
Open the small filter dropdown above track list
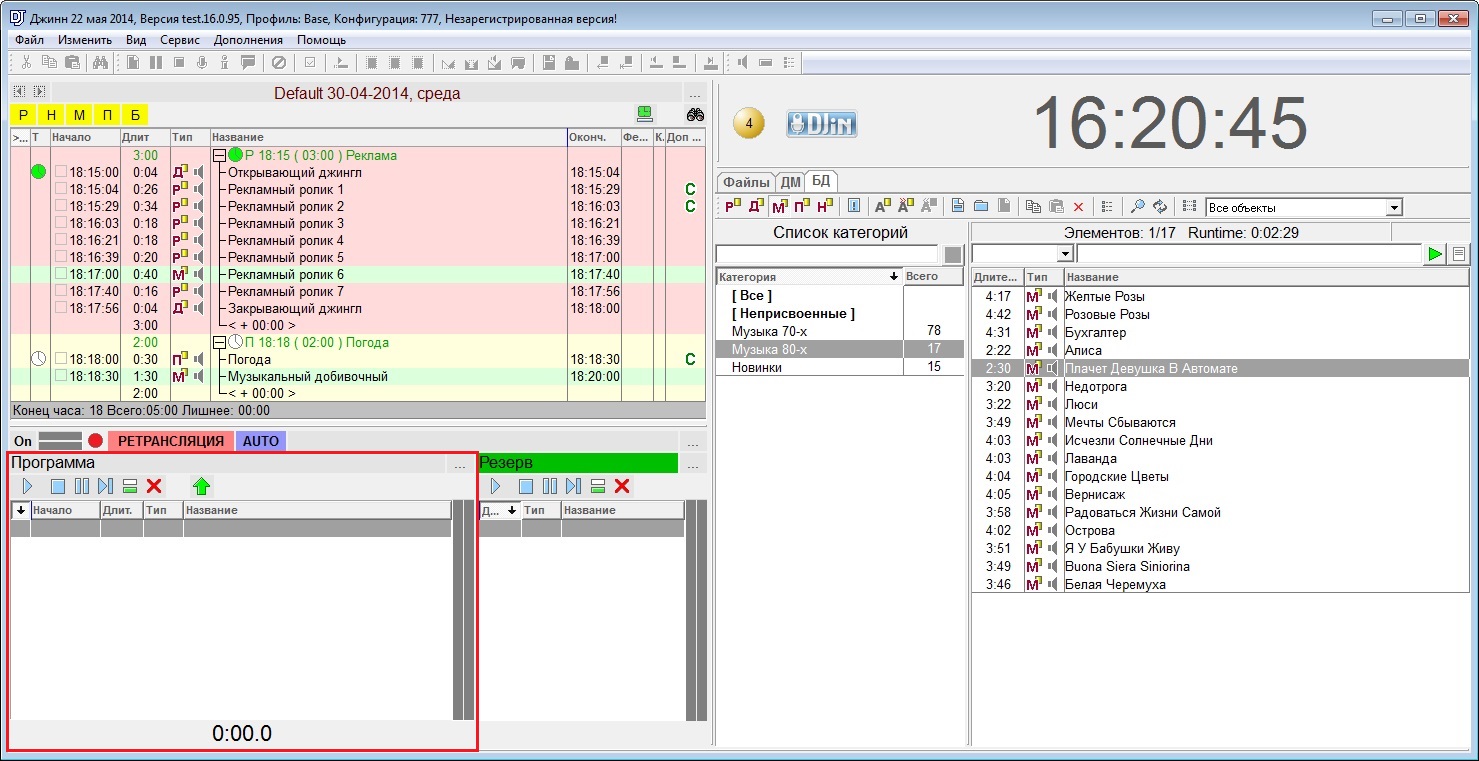[1065, 254]
